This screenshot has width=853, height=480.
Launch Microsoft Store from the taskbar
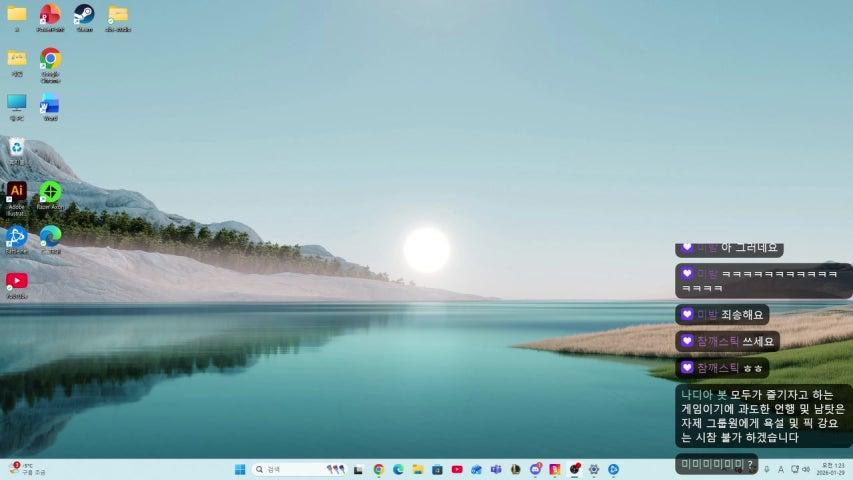(437, 469)
